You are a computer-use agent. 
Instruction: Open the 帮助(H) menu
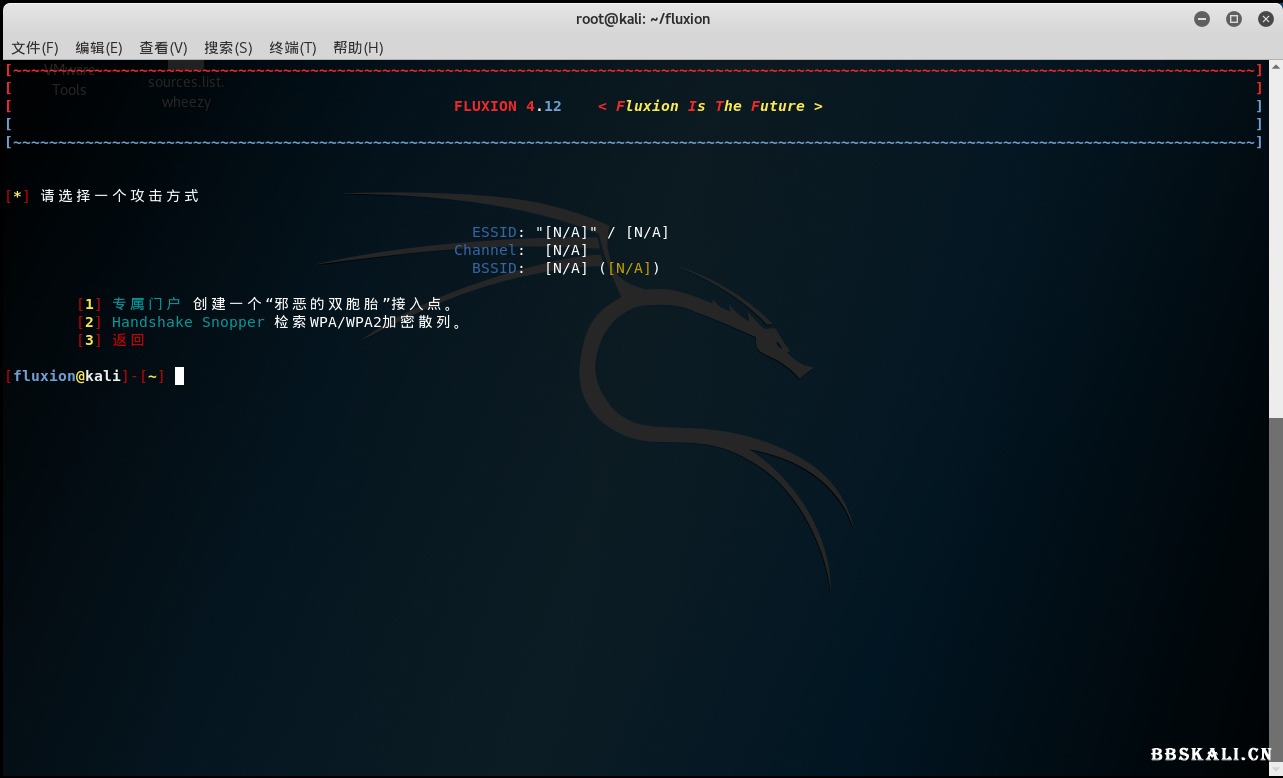(358, 48)
